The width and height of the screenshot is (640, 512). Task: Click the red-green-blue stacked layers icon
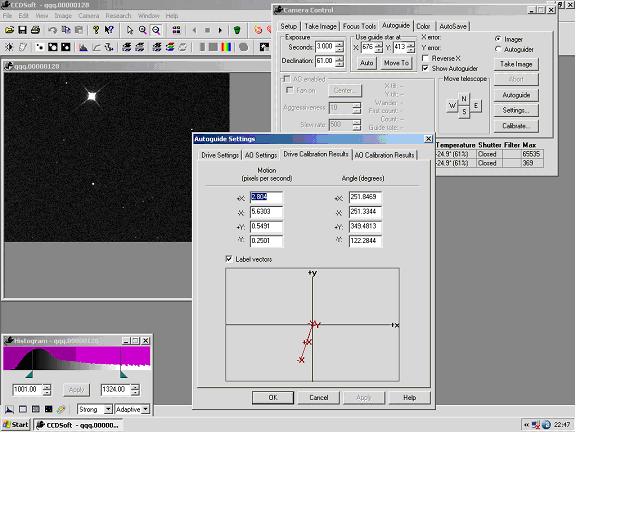point(170,47)
